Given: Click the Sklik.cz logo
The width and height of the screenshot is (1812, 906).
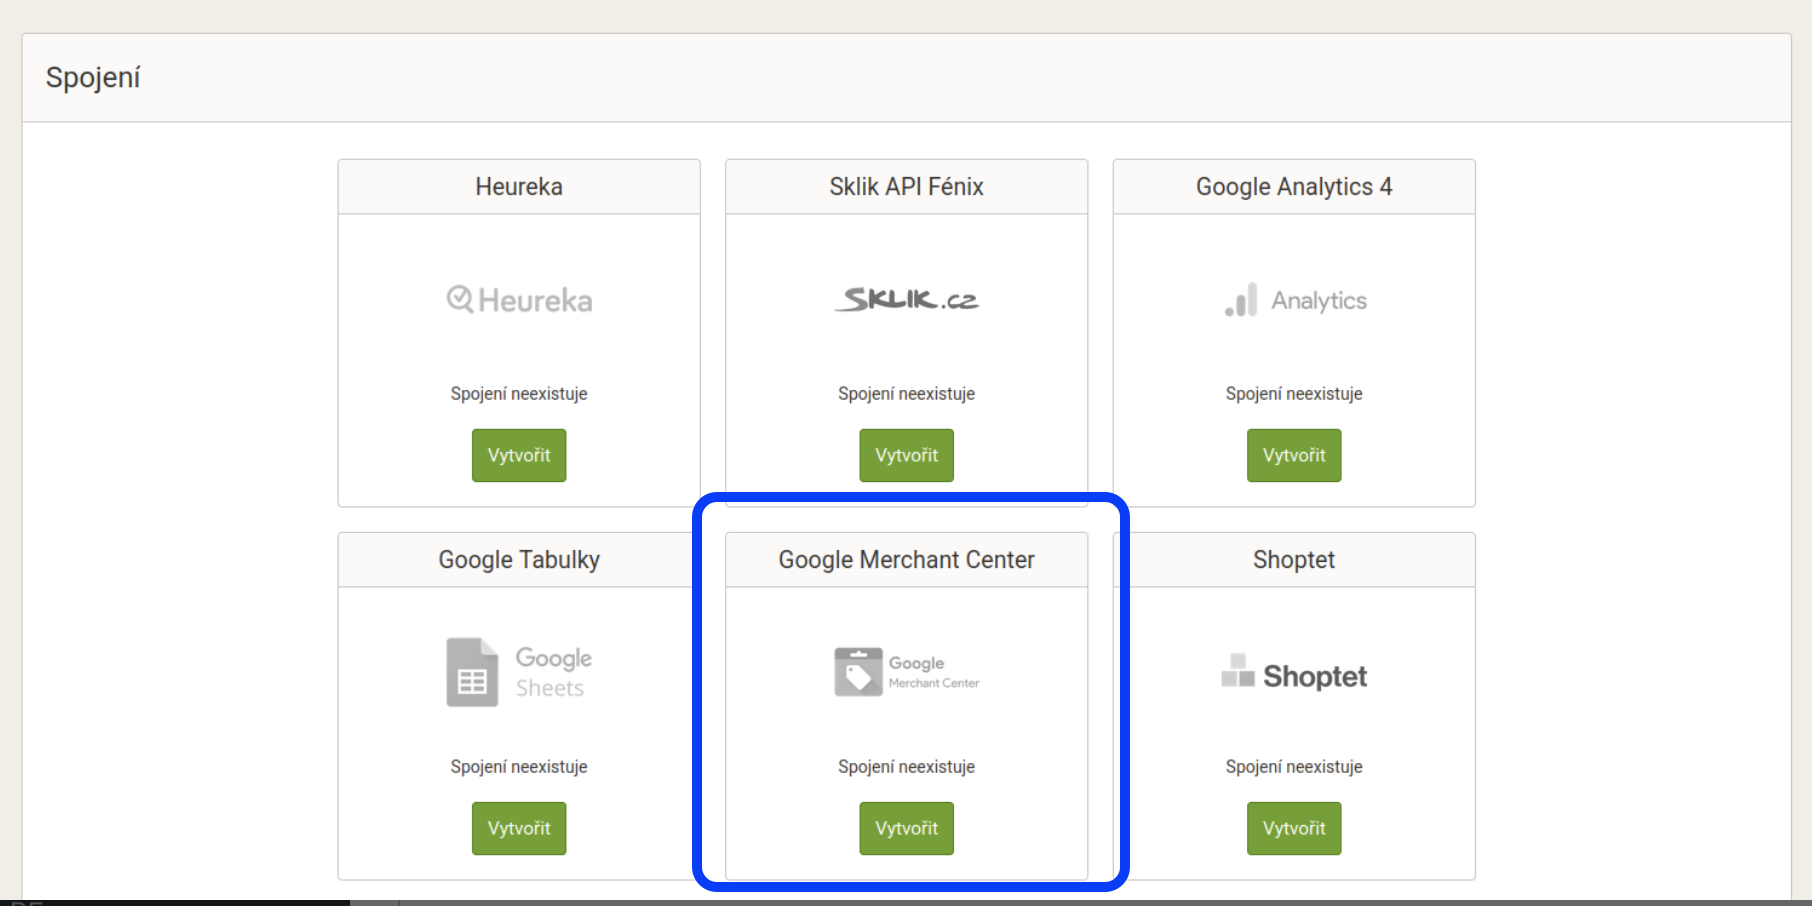Looking at the screenshot, I should (x=906, y=299).
